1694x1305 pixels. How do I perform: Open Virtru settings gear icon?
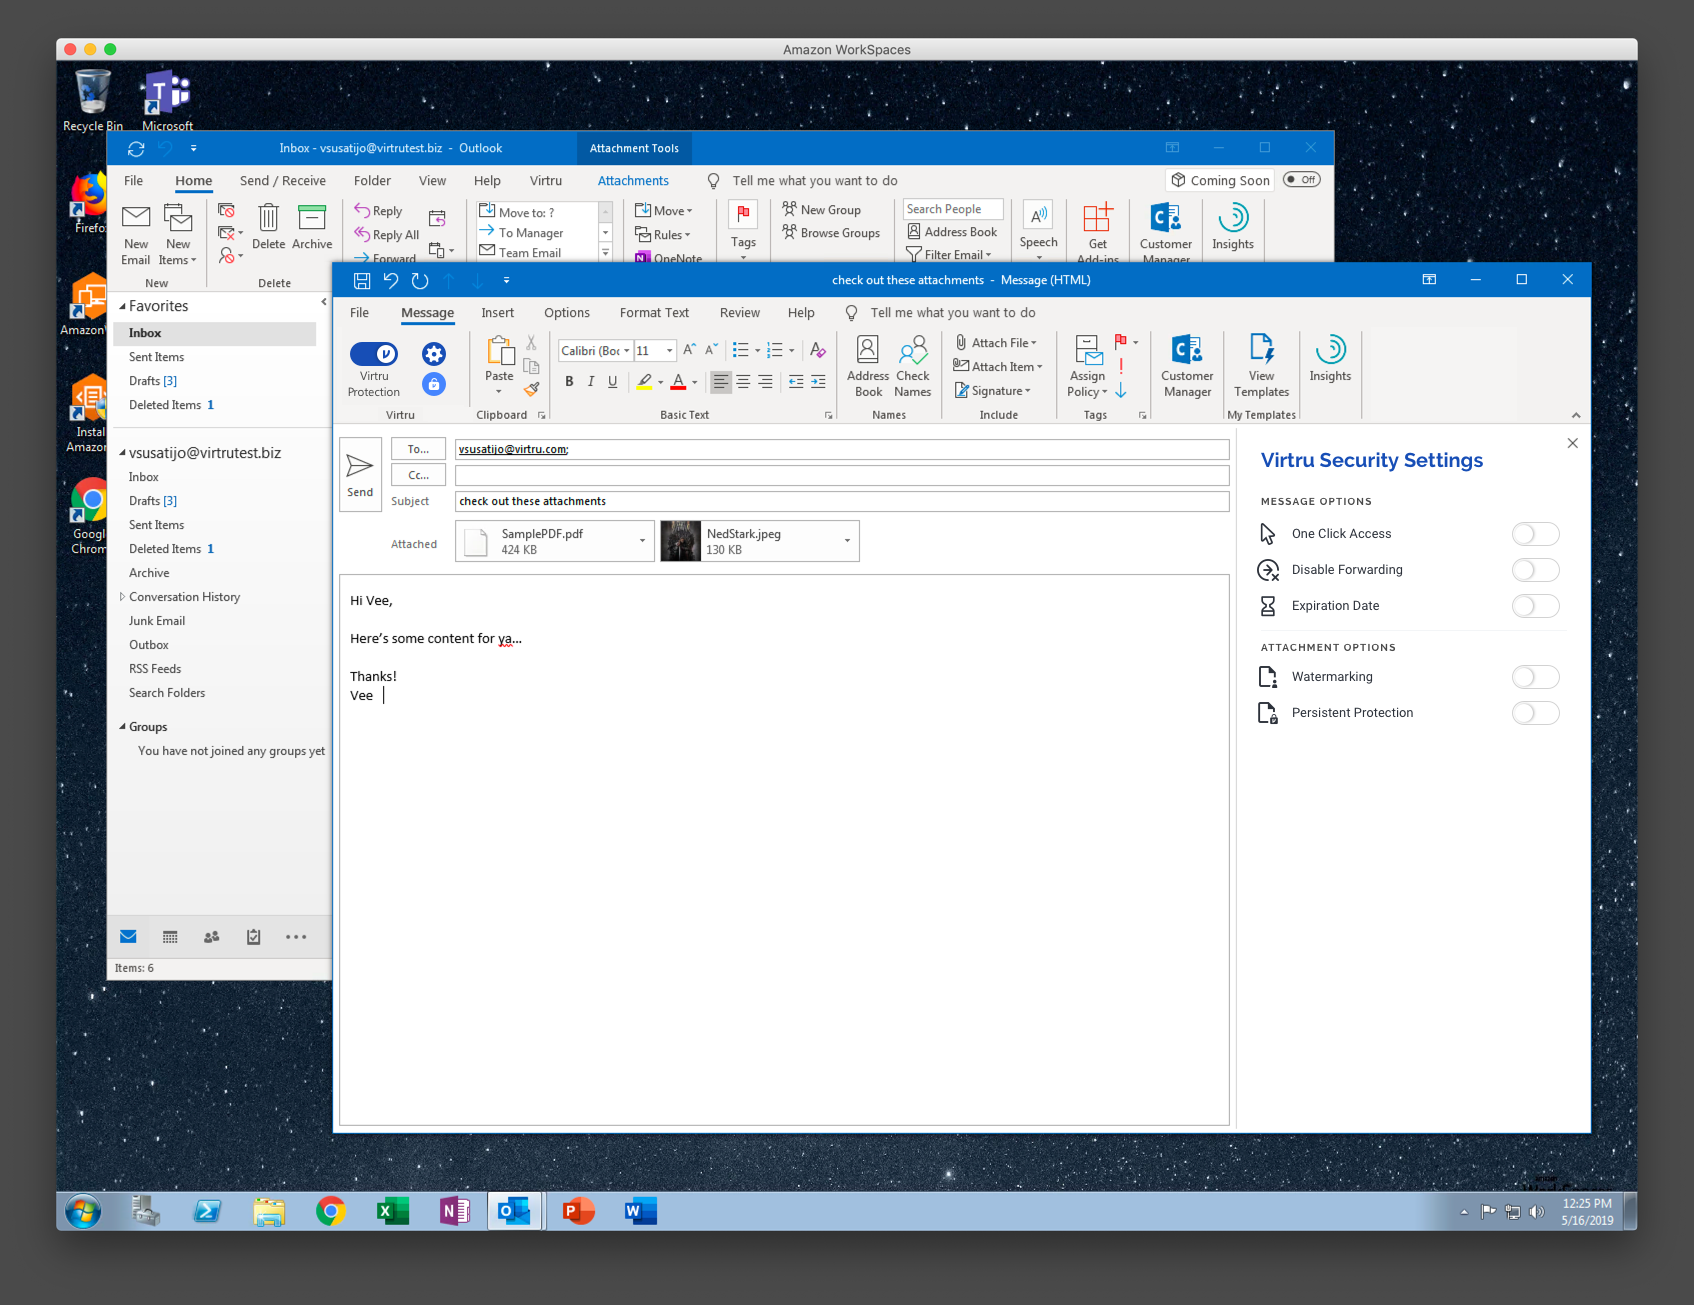(x=434, y=353)
